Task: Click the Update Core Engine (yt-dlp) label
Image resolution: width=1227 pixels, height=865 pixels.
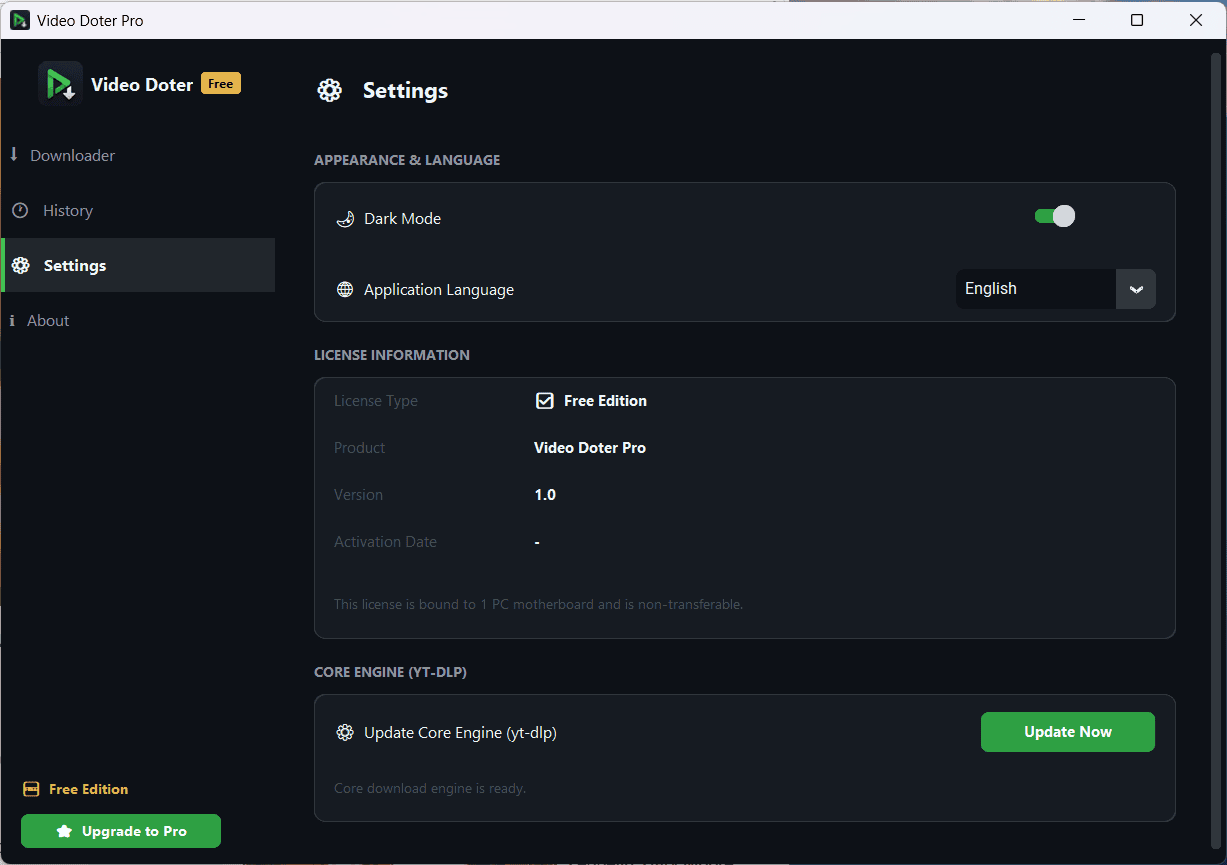Action: point(460,733)
